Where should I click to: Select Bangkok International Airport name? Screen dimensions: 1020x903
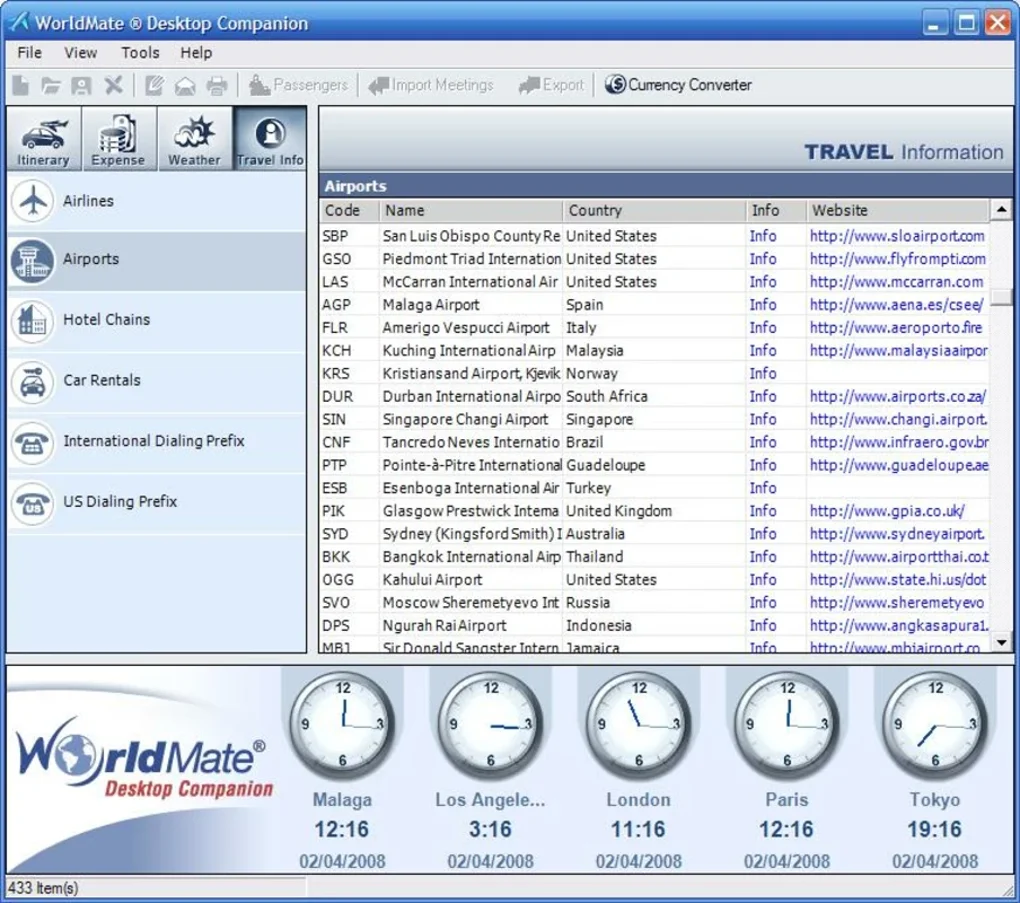click(472, 557)
